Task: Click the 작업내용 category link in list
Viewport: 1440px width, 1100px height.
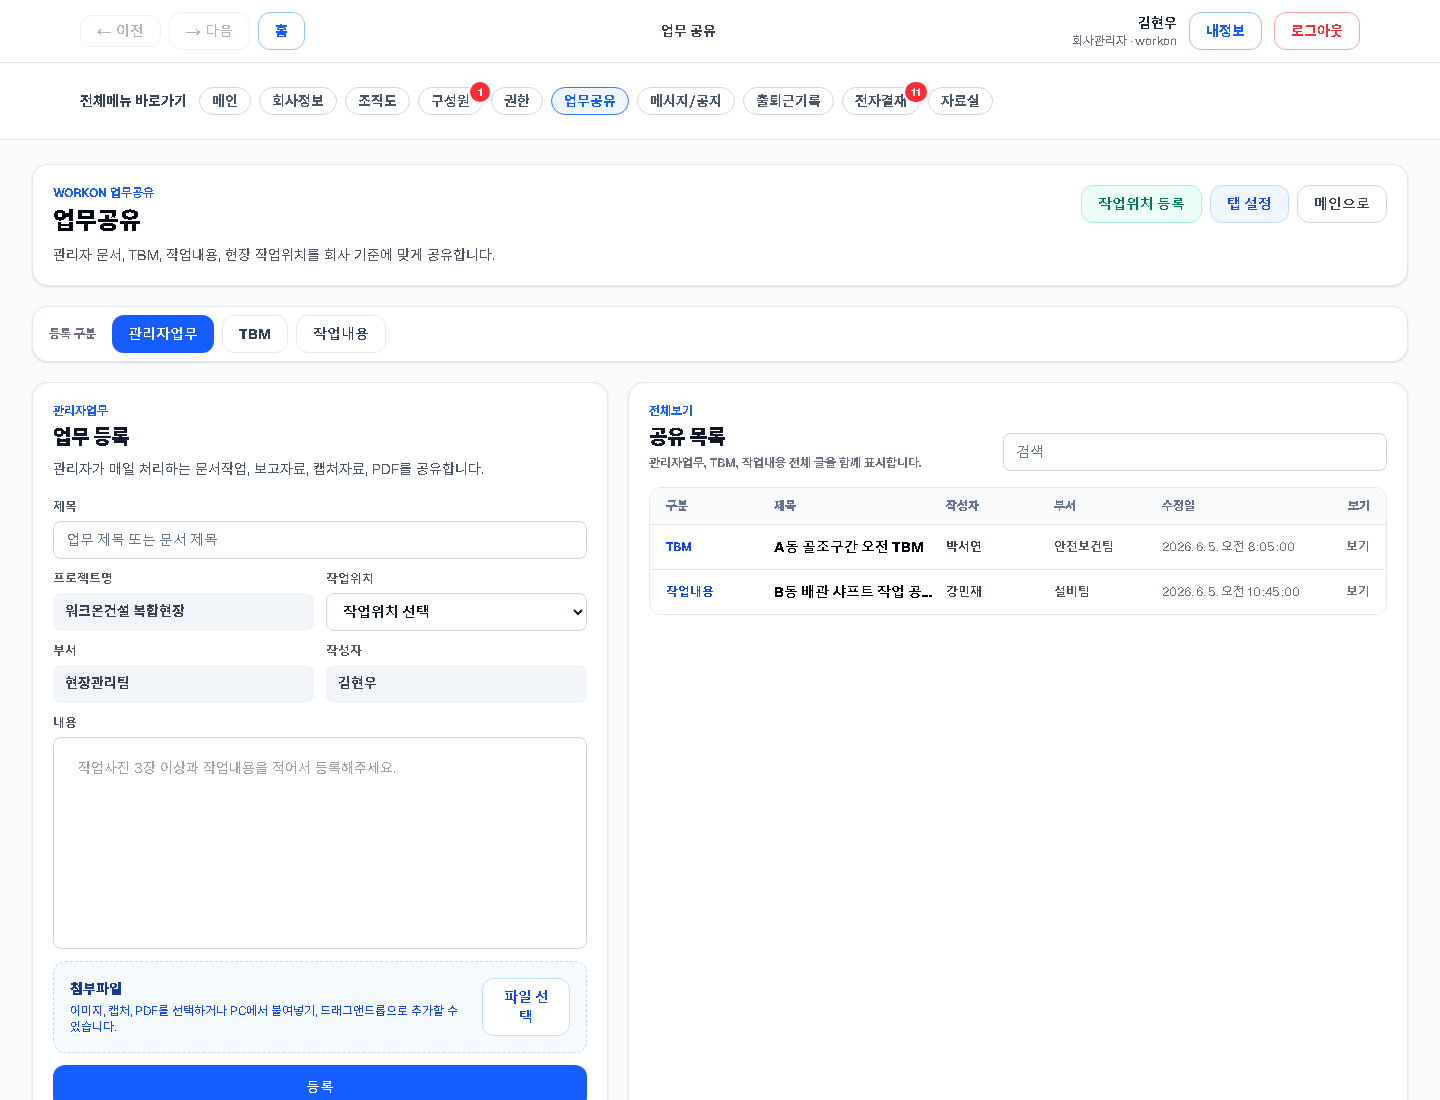Action: point(690,592)
